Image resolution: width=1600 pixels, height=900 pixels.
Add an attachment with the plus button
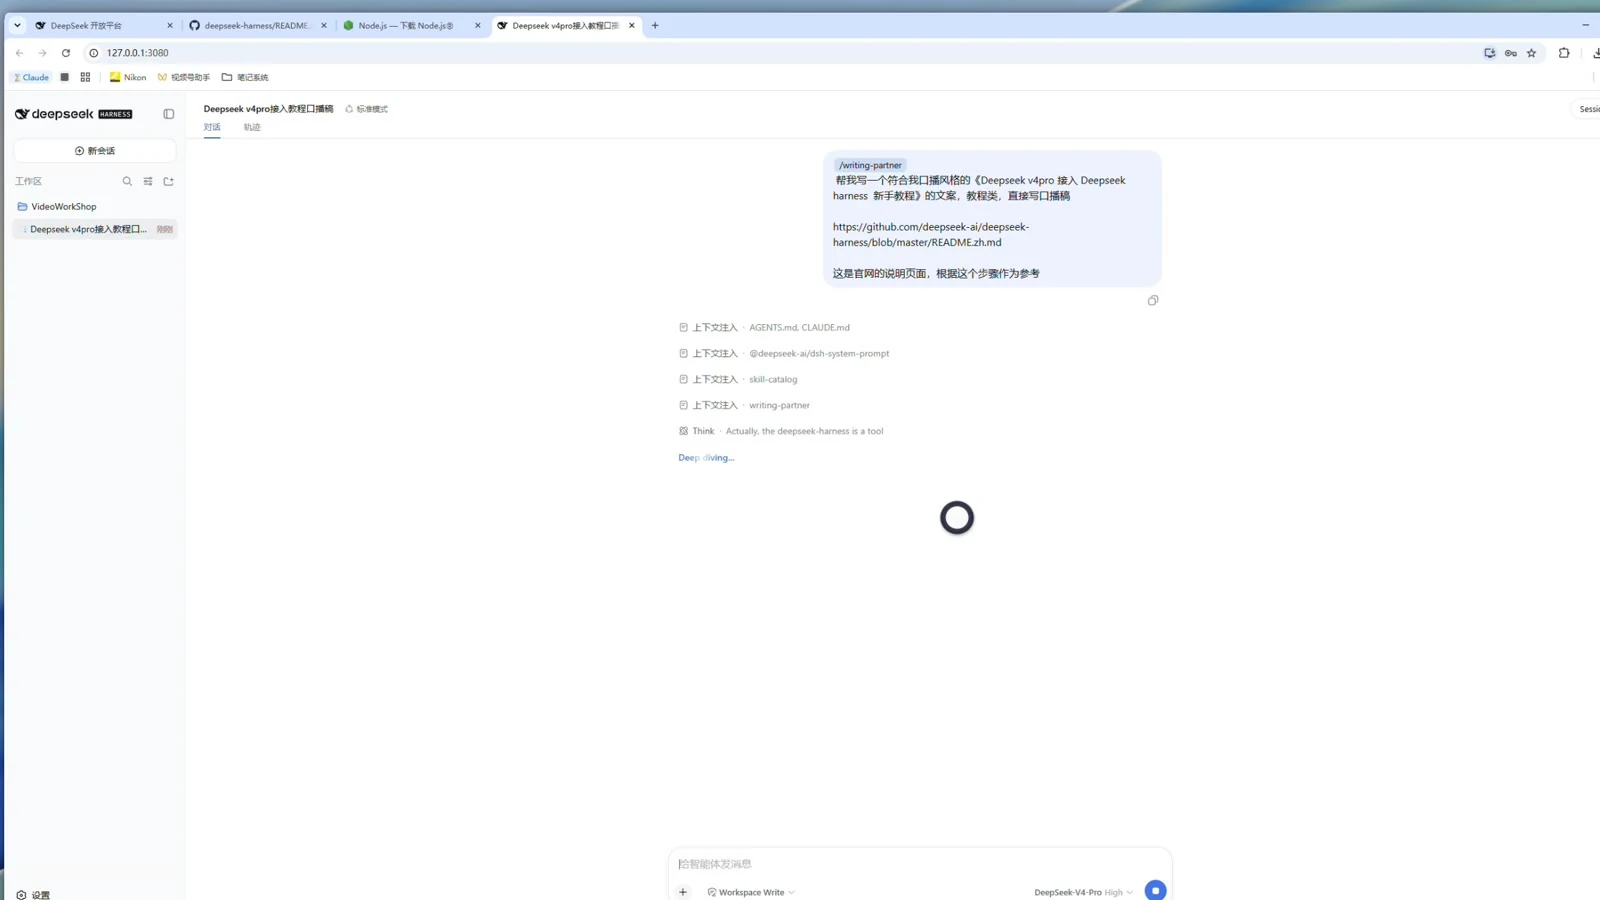[683, 892]
